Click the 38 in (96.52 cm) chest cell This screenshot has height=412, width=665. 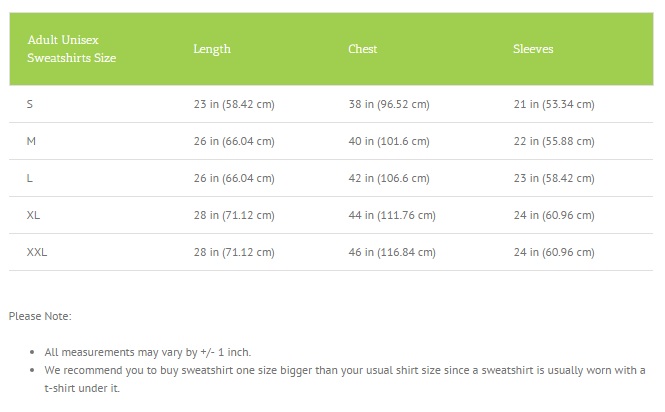(388, 104)
